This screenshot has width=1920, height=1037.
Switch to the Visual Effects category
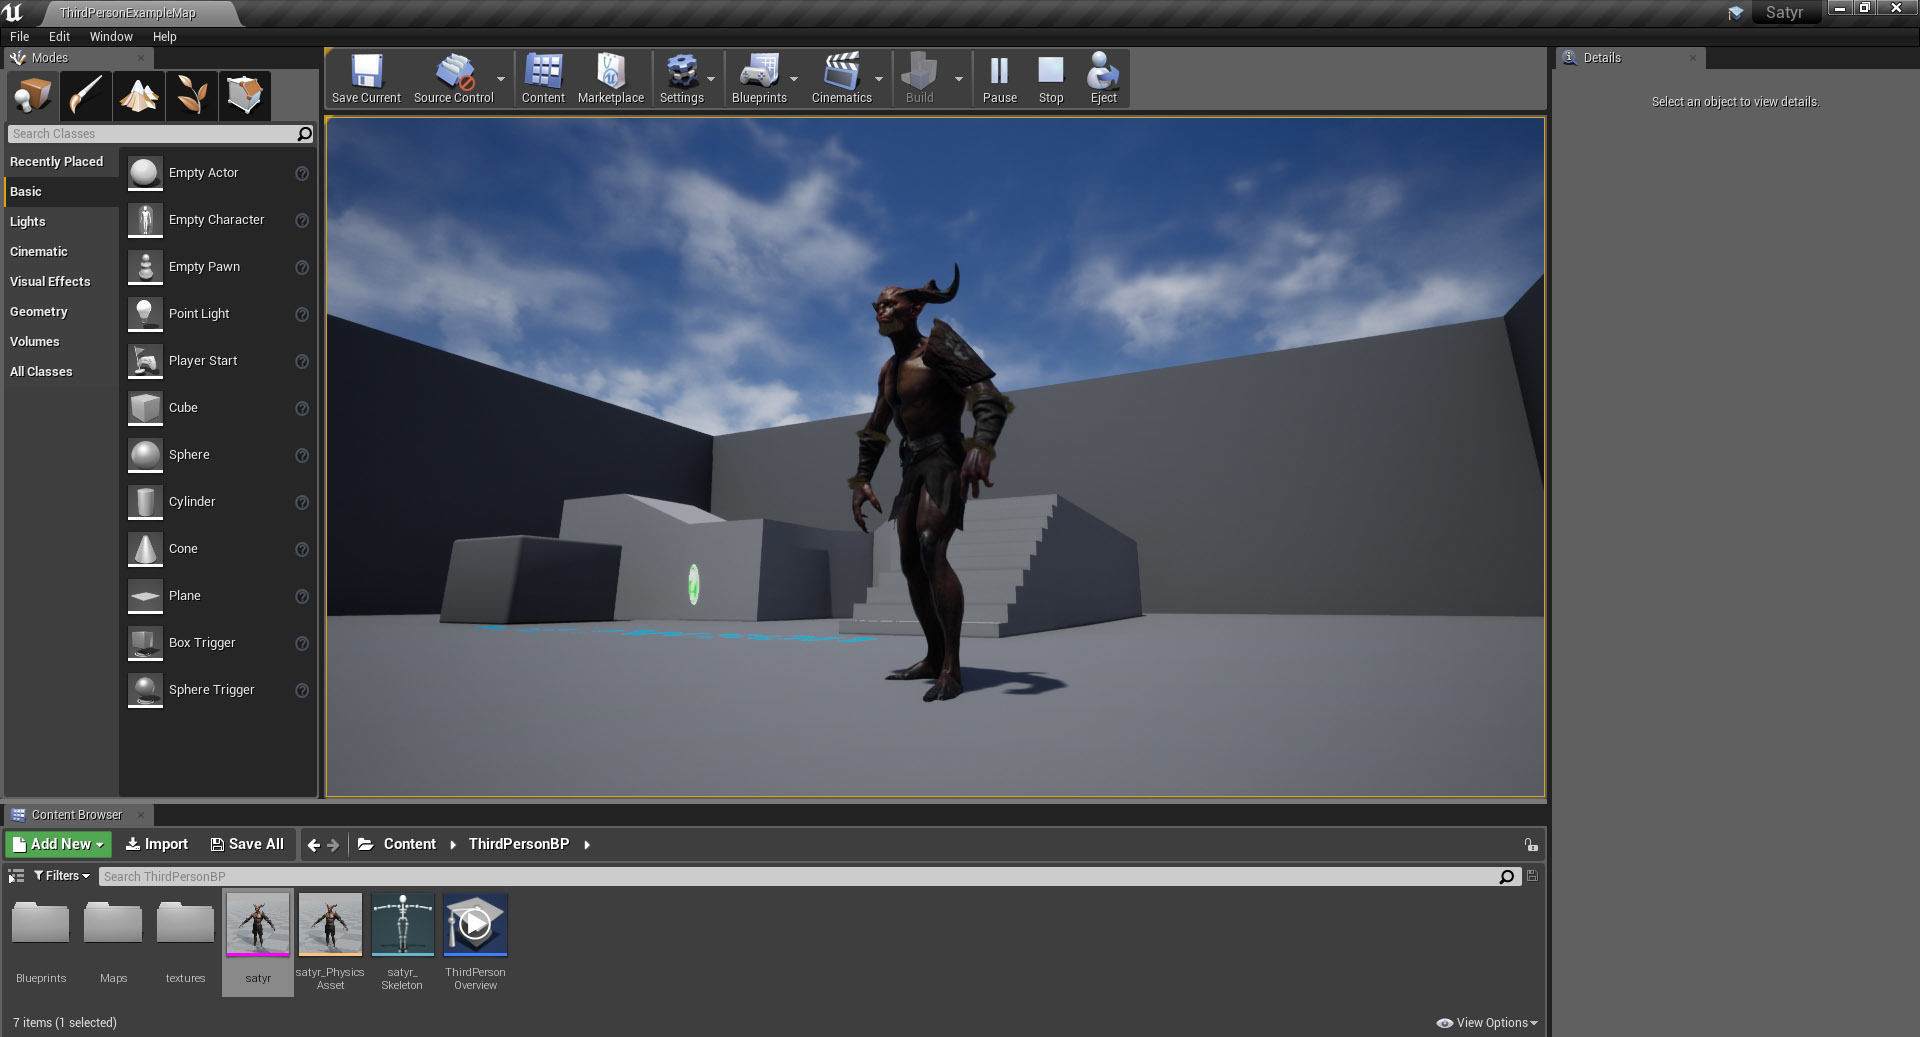[x=61, y=282]
